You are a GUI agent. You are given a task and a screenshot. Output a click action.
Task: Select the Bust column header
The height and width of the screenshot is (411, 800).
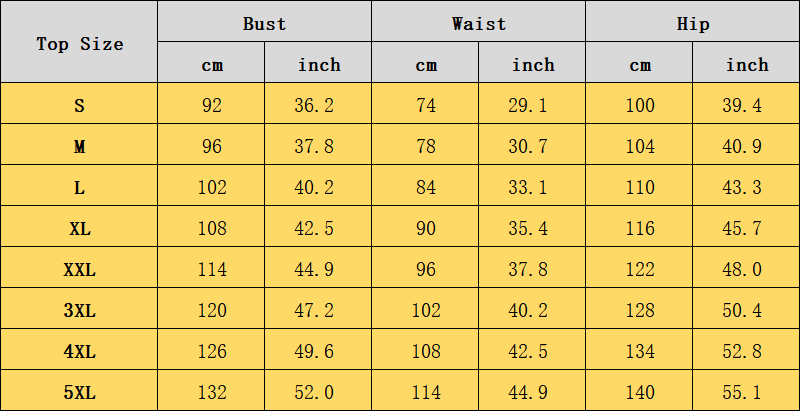[264, 21]
